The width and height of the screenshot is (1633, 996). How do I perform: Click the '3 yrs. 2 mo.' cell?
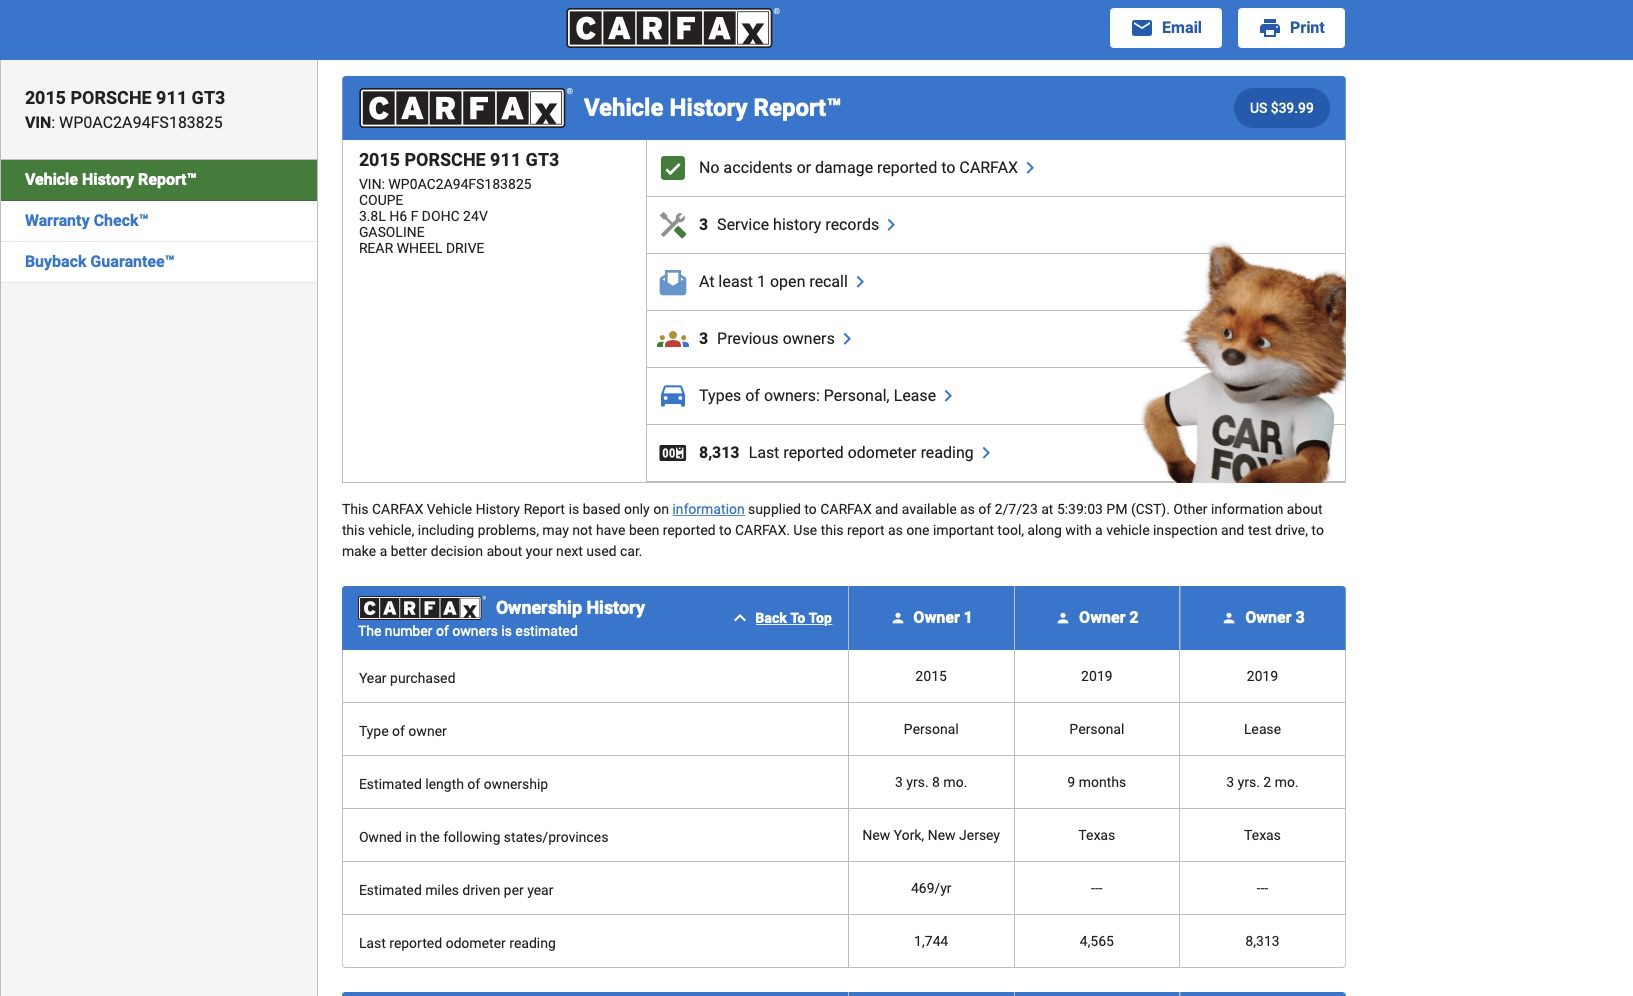[x=1262, y=782]
